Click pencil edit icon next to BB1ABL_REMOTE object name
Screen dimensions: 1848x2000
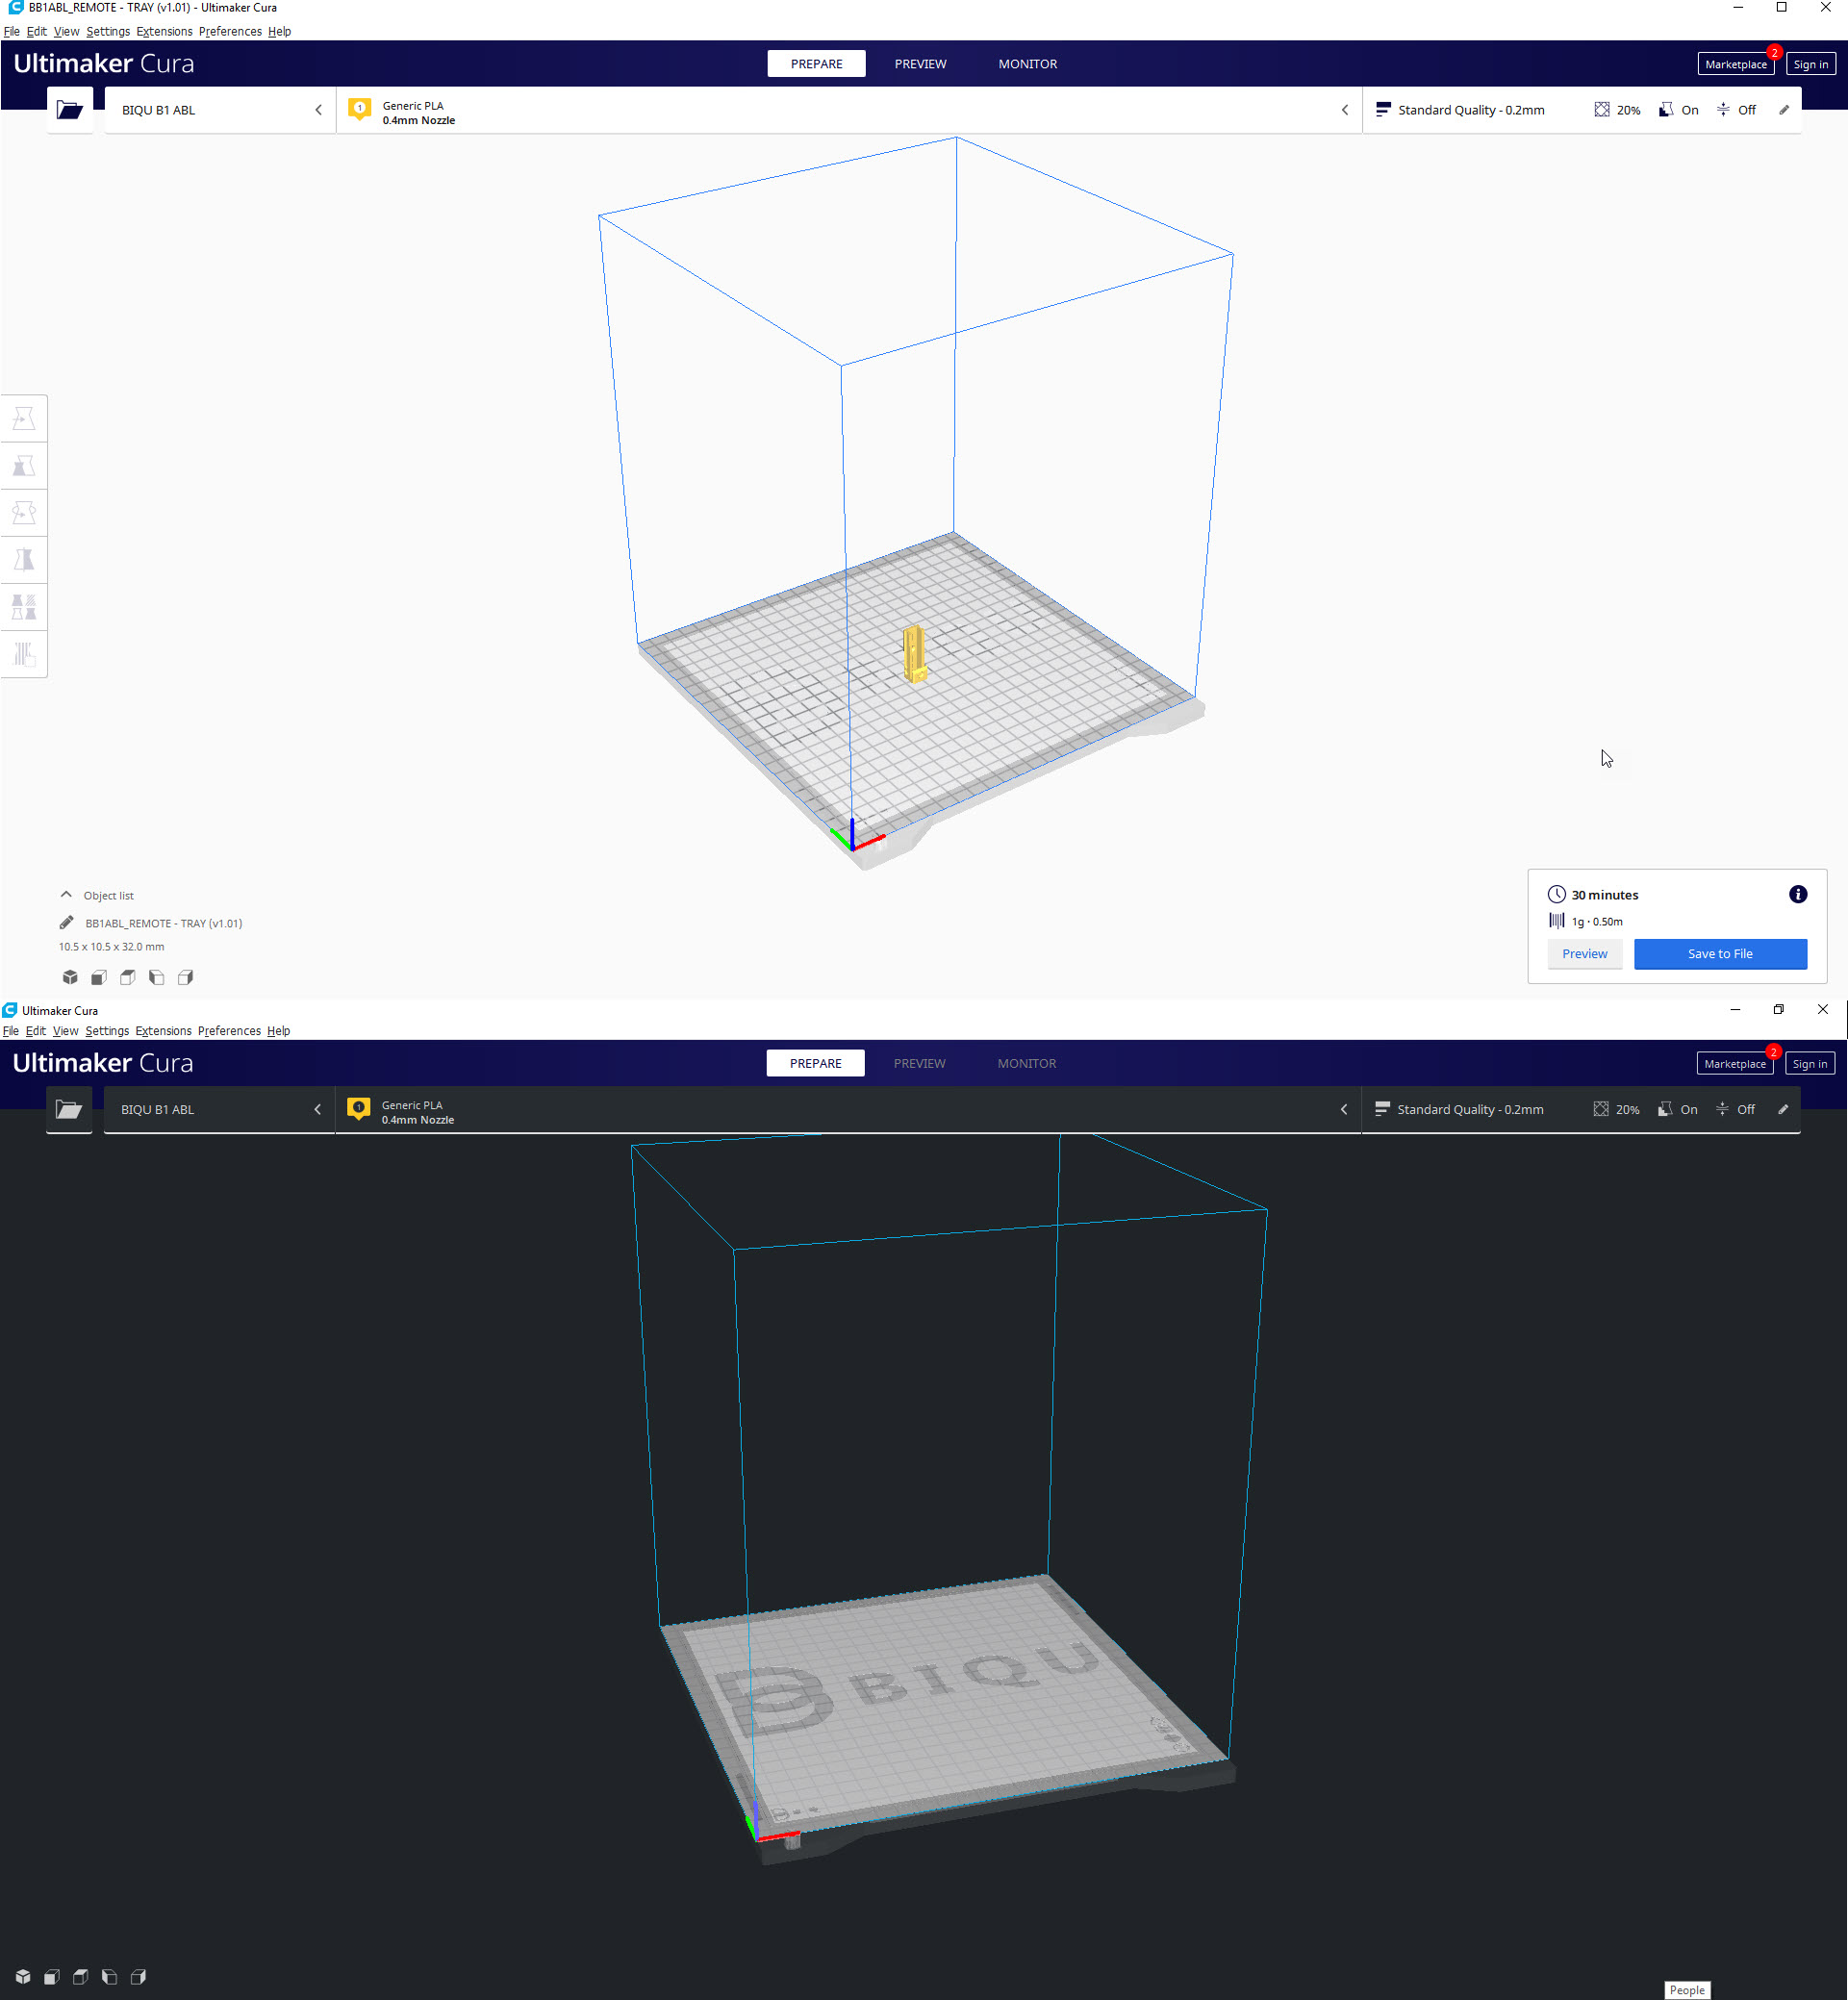[x=67, y=923]
